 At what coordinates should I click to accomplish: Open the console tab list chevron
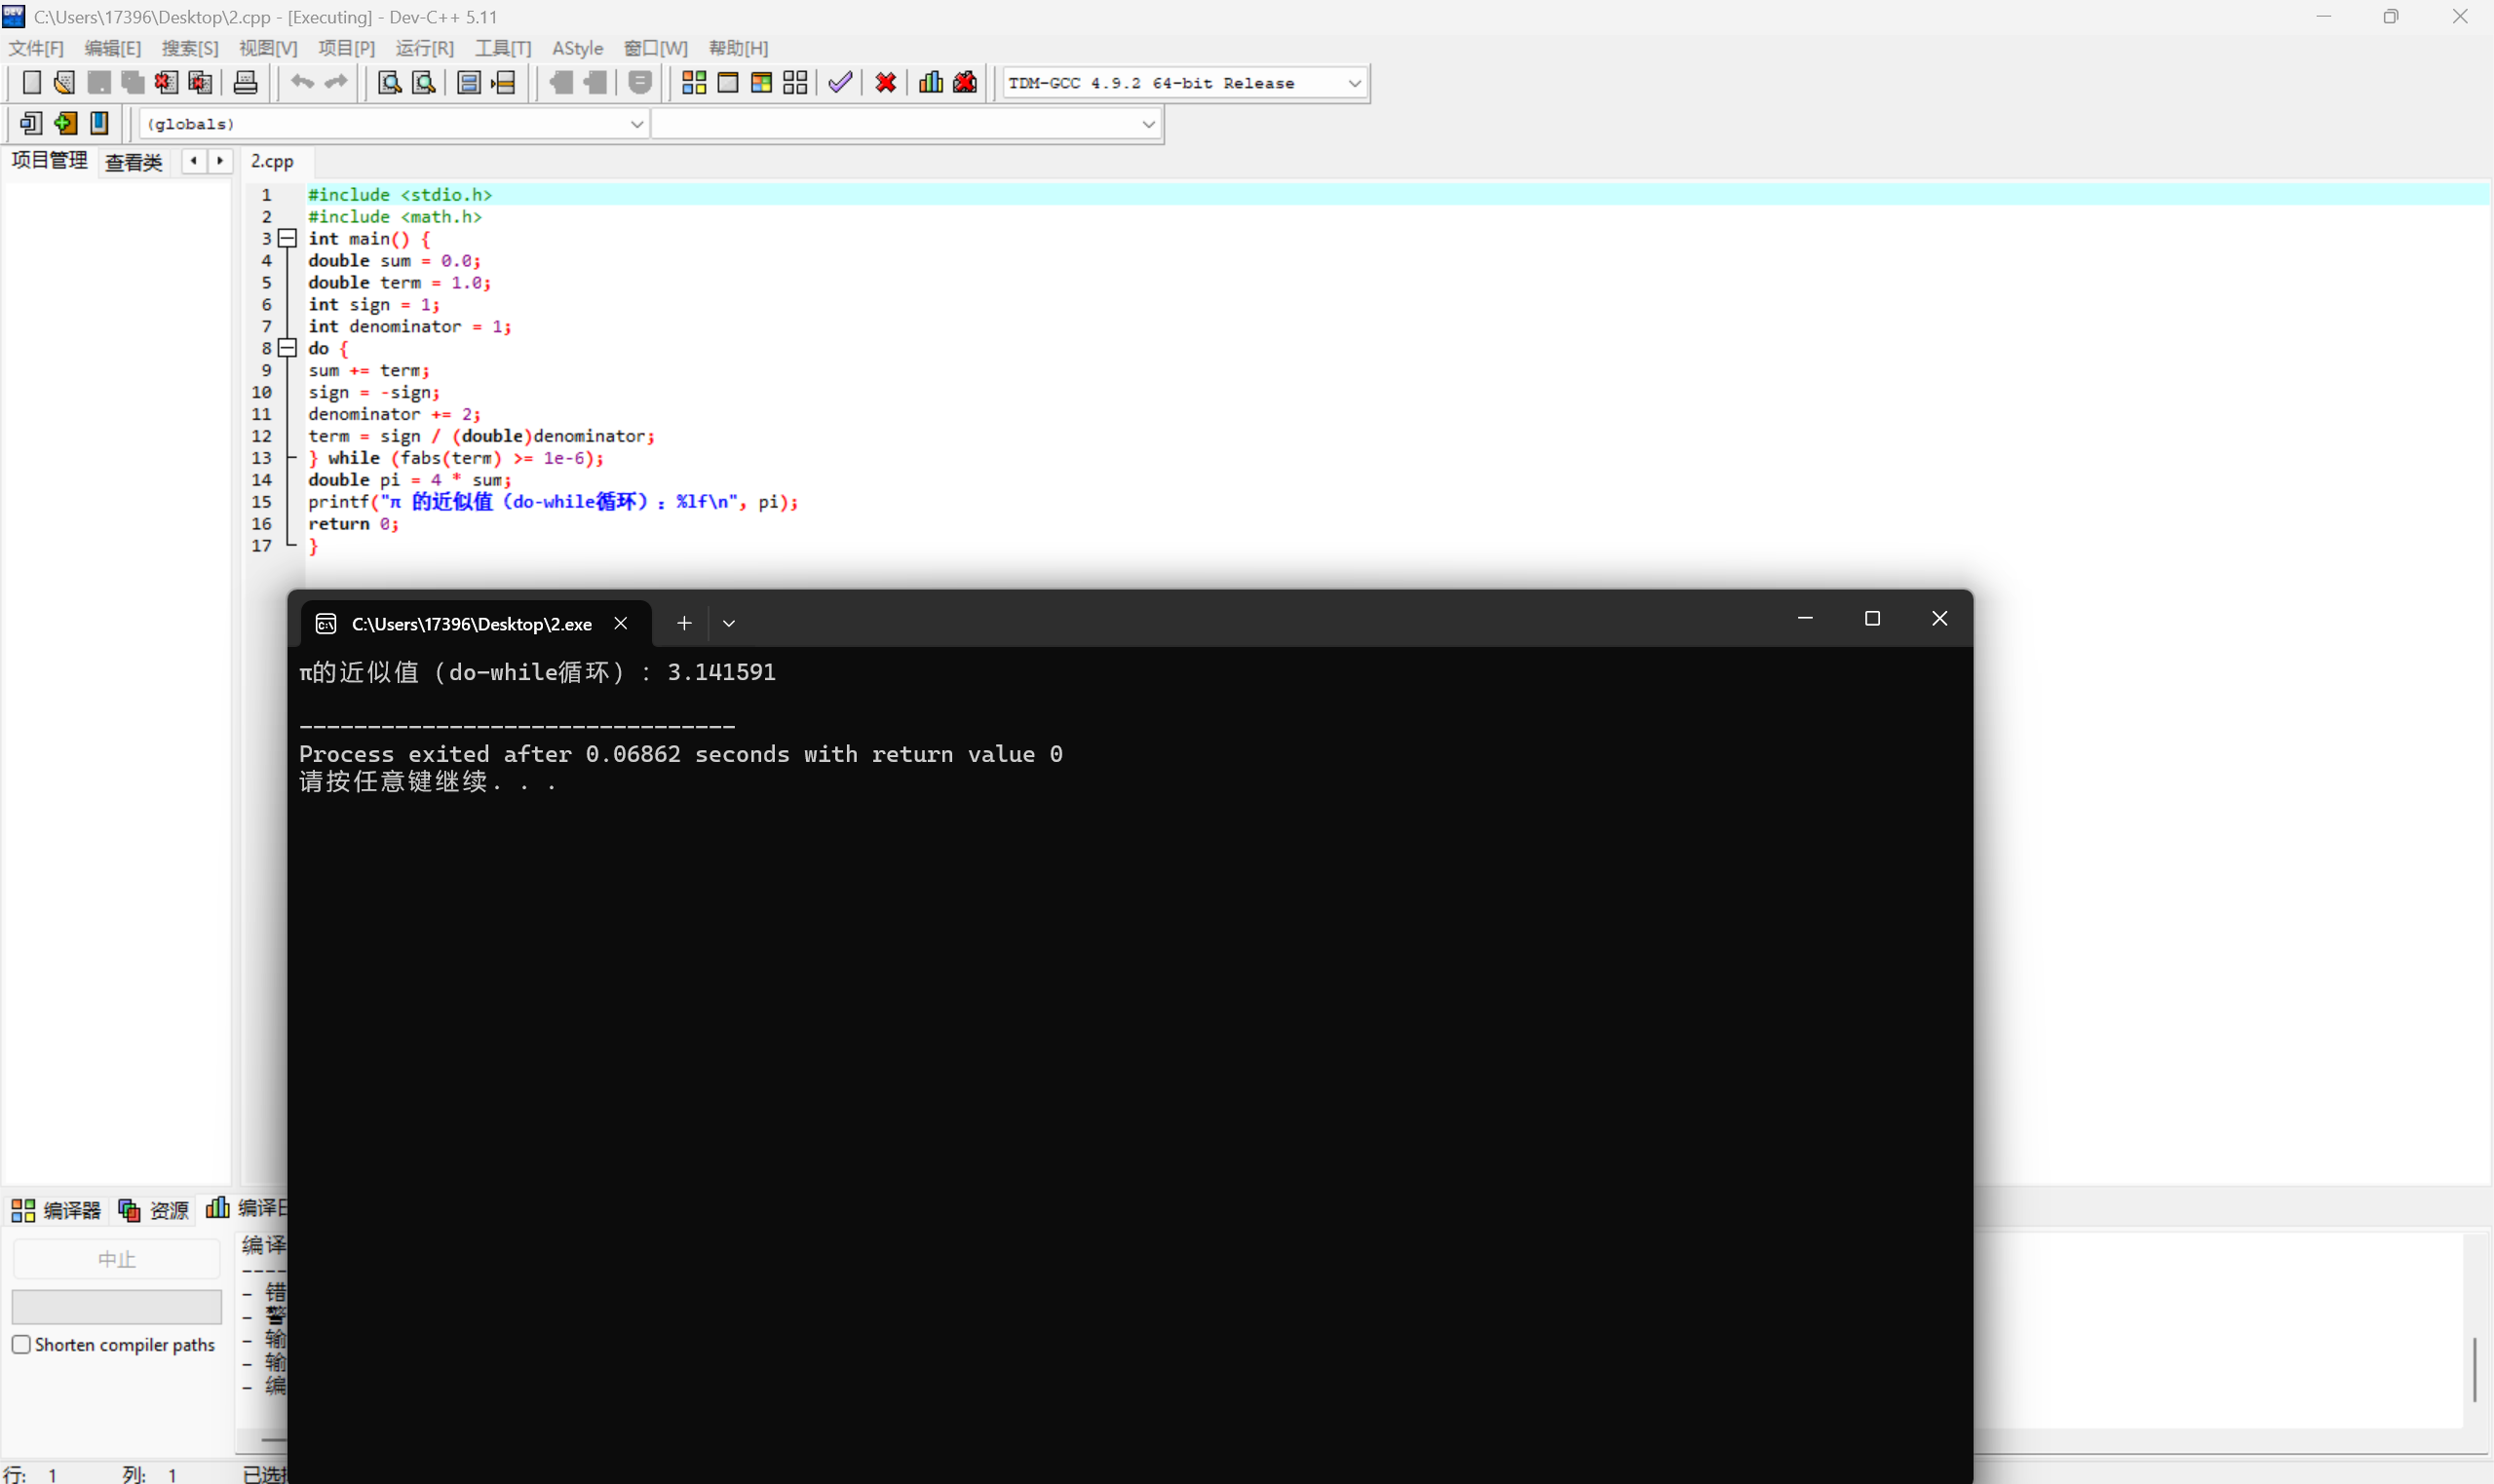729,623
